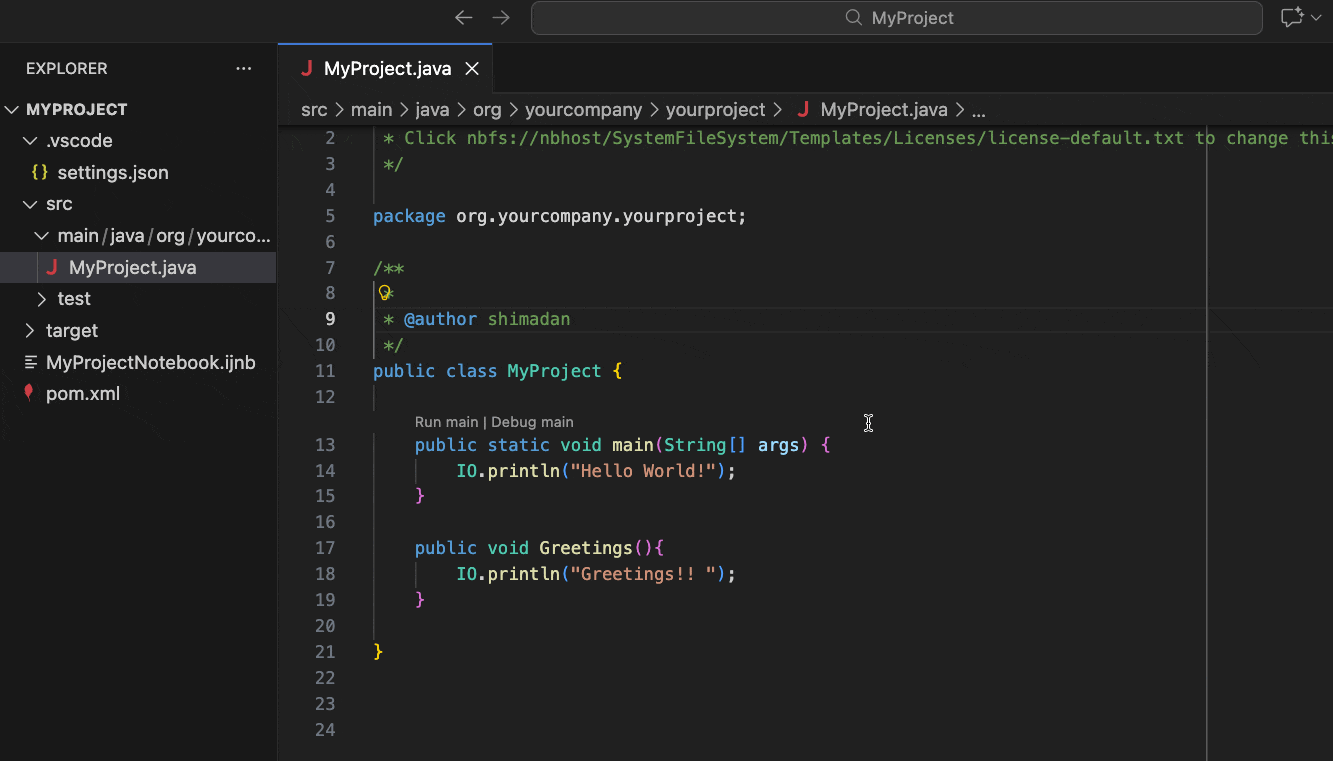Expand the test folder
This screenshot has height=761, width=1333.
(41, 299)
